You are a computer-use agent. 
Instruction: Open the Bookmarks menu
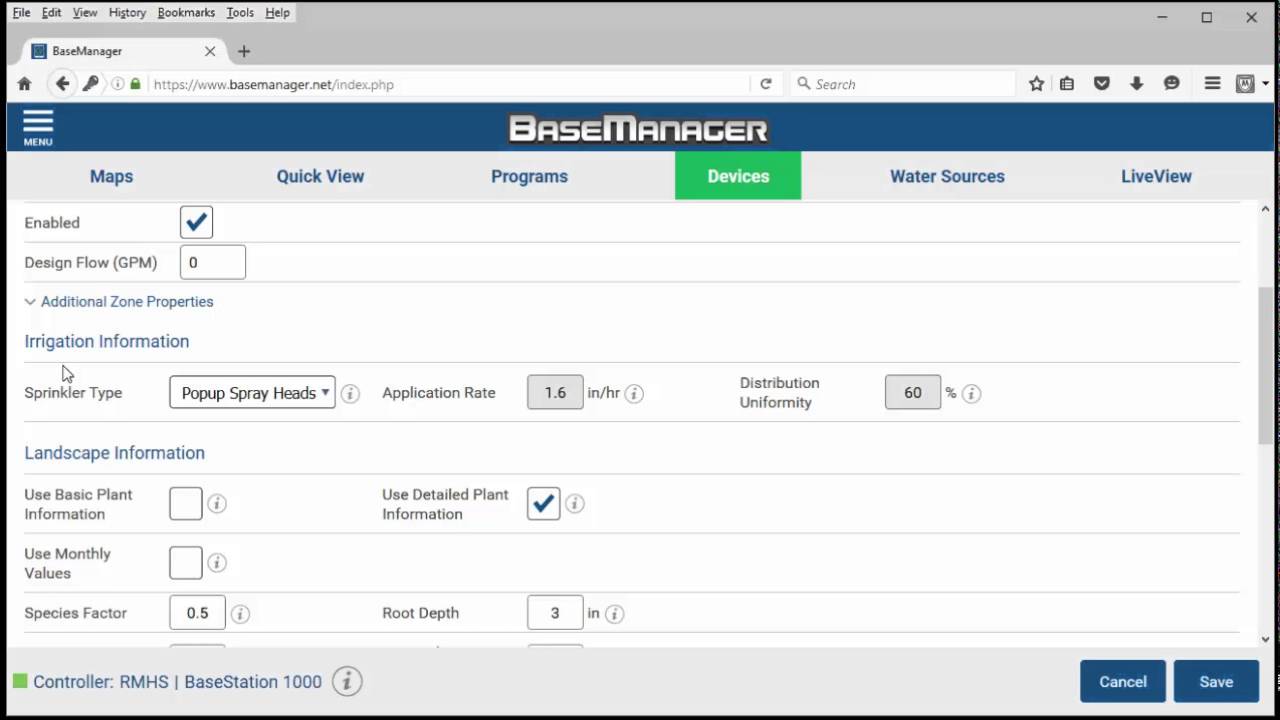pos(186,12)
